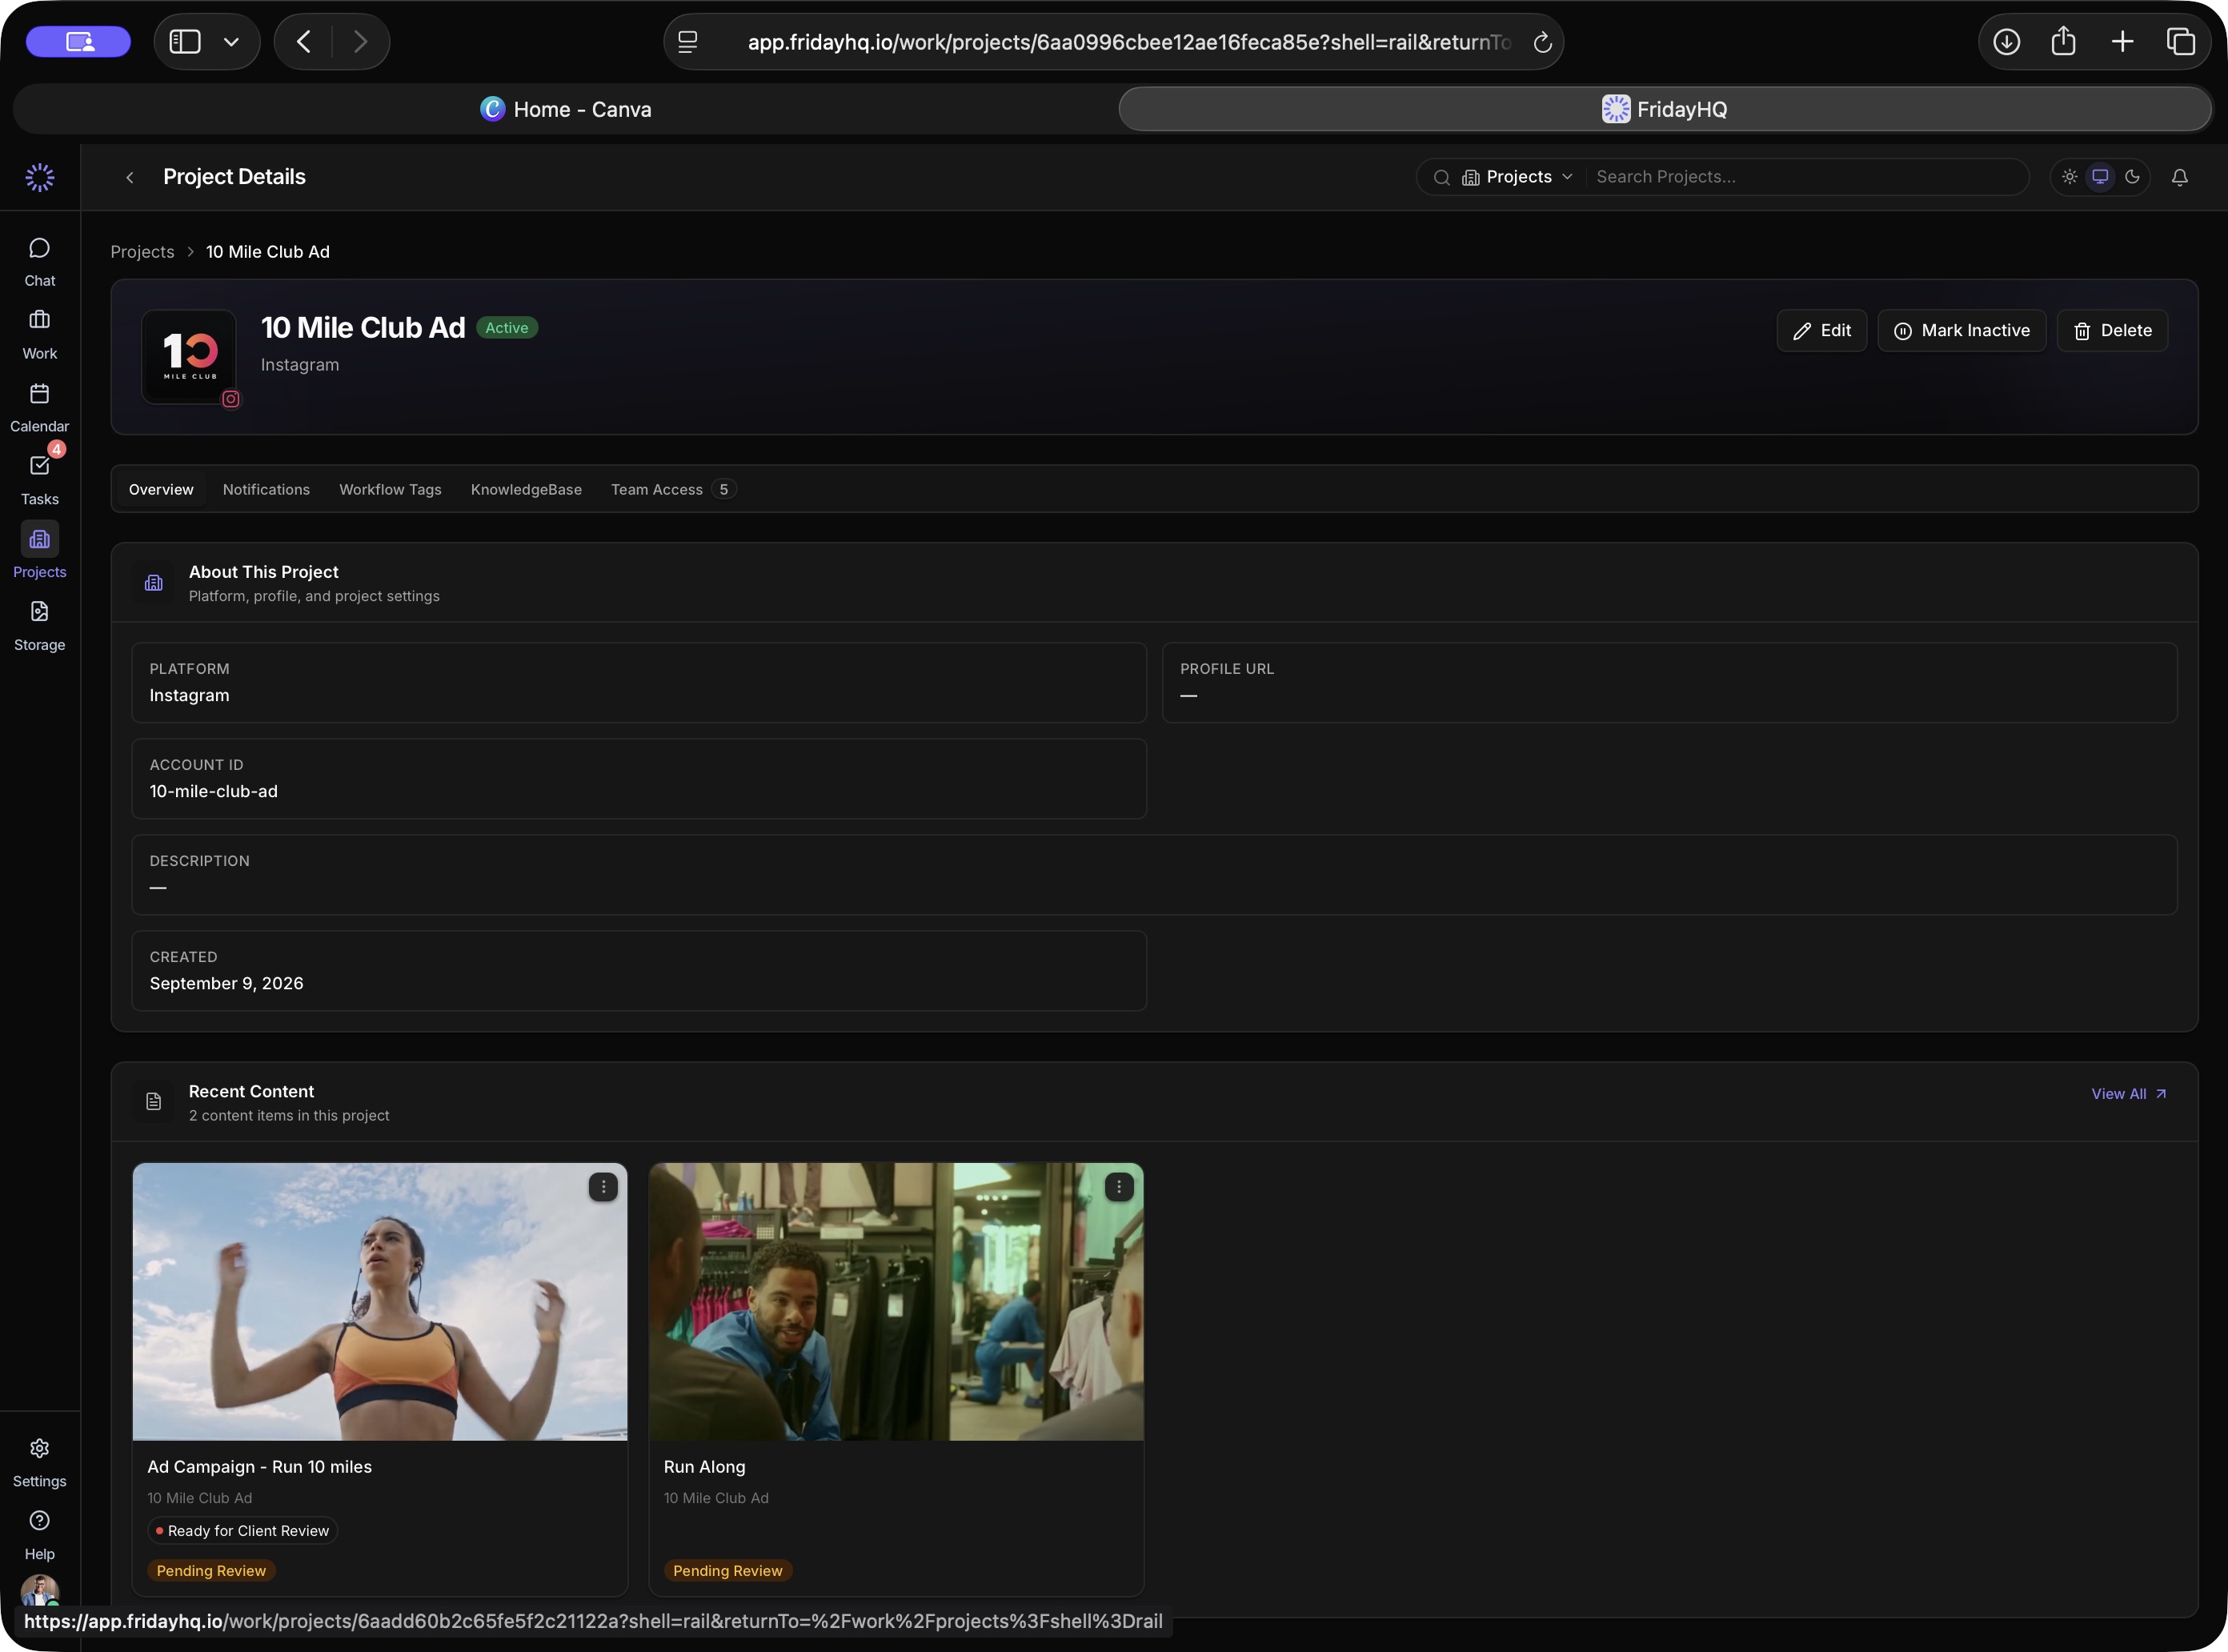
Task: Open Tasks with the notification badge
Action: 39,481
